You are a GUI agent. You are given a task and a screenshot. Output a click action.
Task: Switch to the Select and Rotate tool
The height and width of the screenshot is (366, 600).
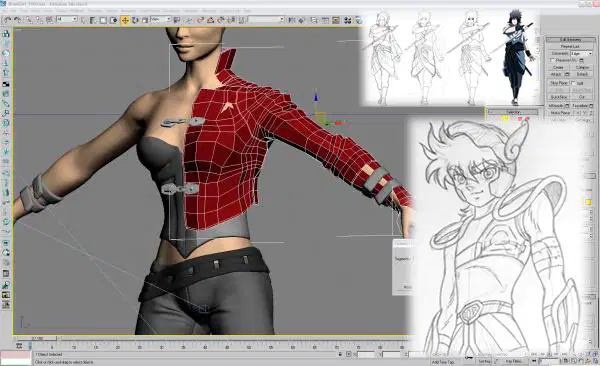pyautogui.click(x=135, y=20)
